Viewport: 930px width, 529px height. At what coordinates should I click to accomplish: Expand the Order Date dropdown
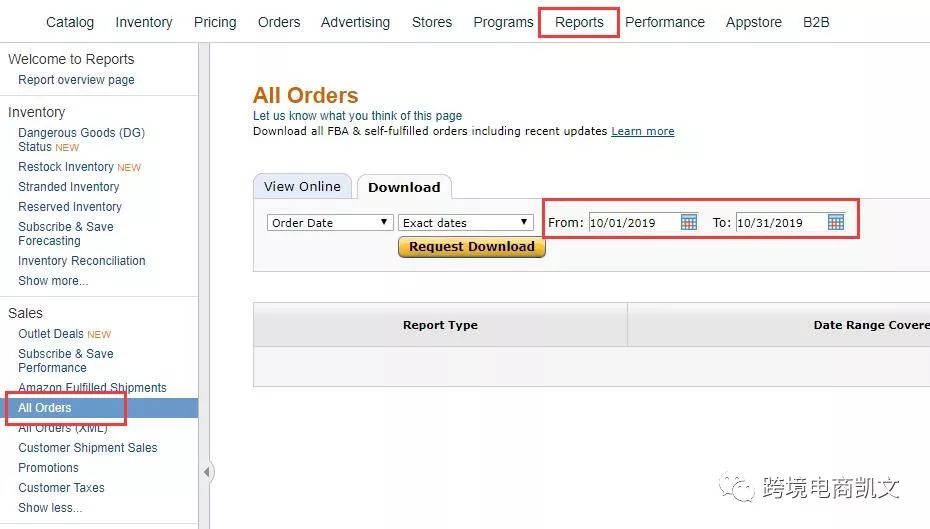330,223
